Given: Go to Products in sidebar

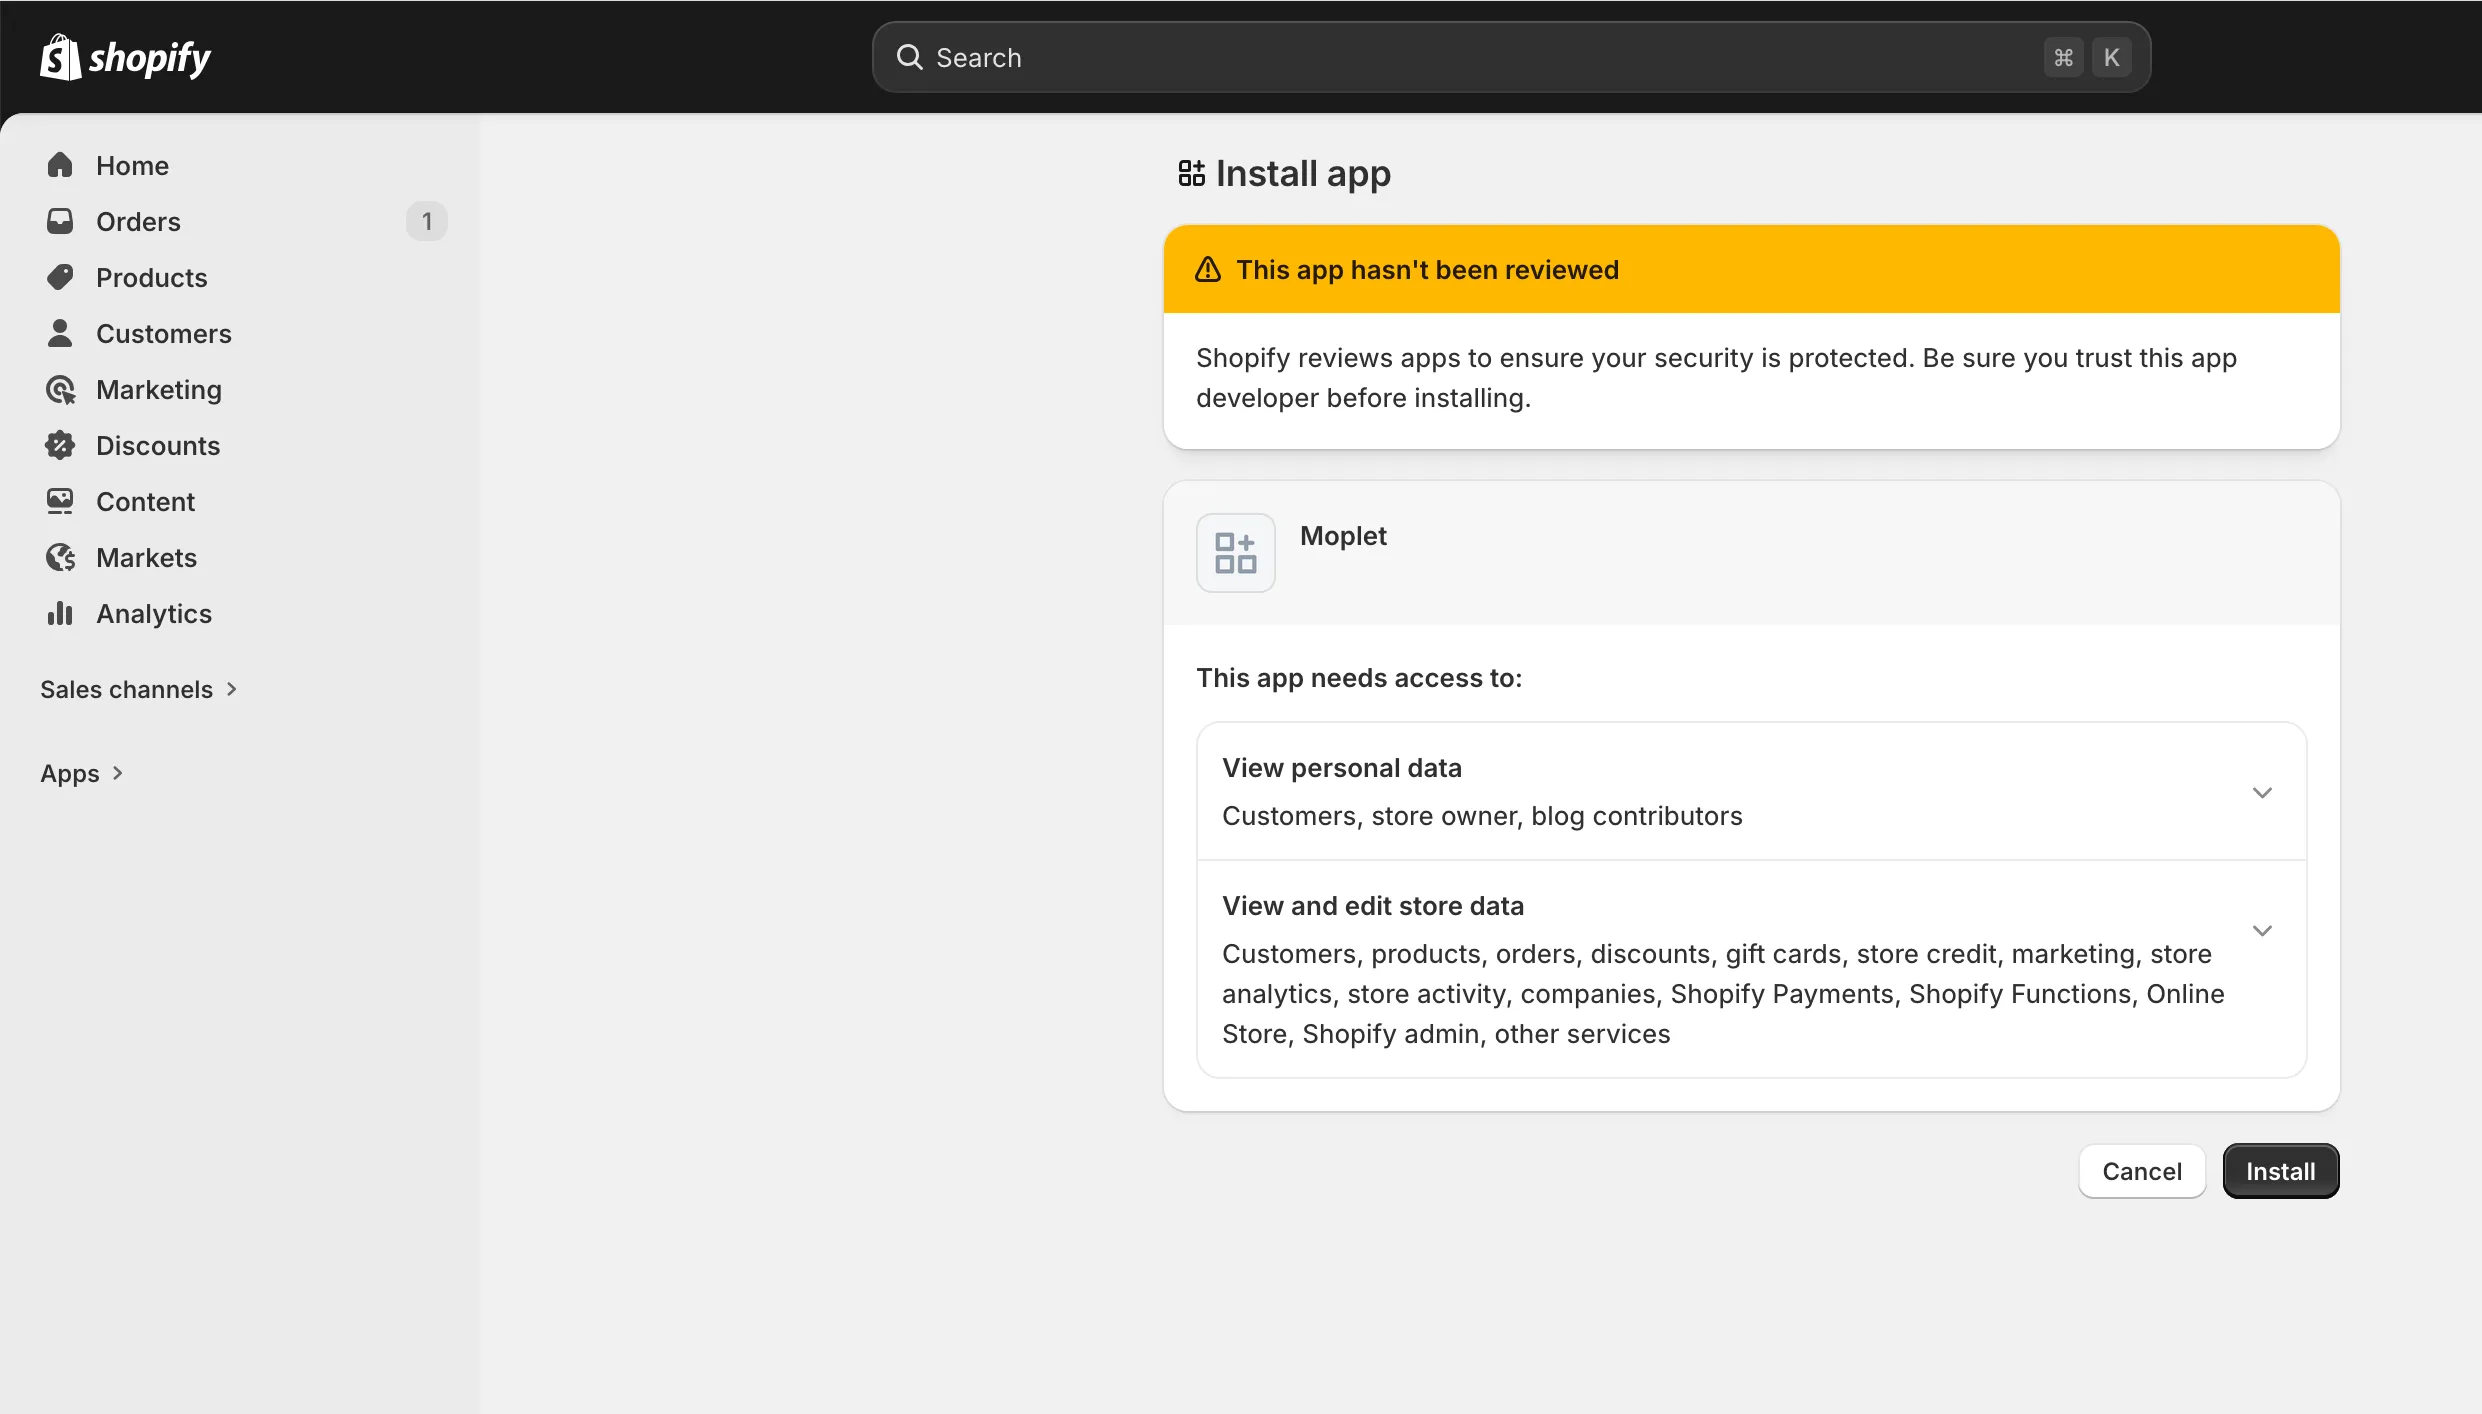Looking at the screenshot, I should pos(241,277).
